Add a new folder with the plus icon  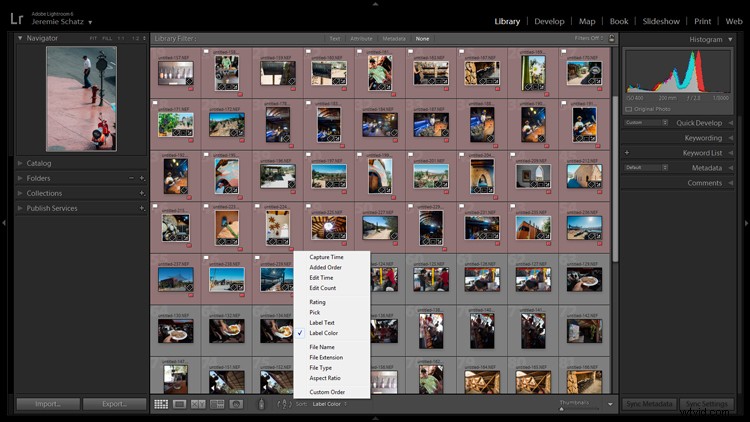pos(142,178)
